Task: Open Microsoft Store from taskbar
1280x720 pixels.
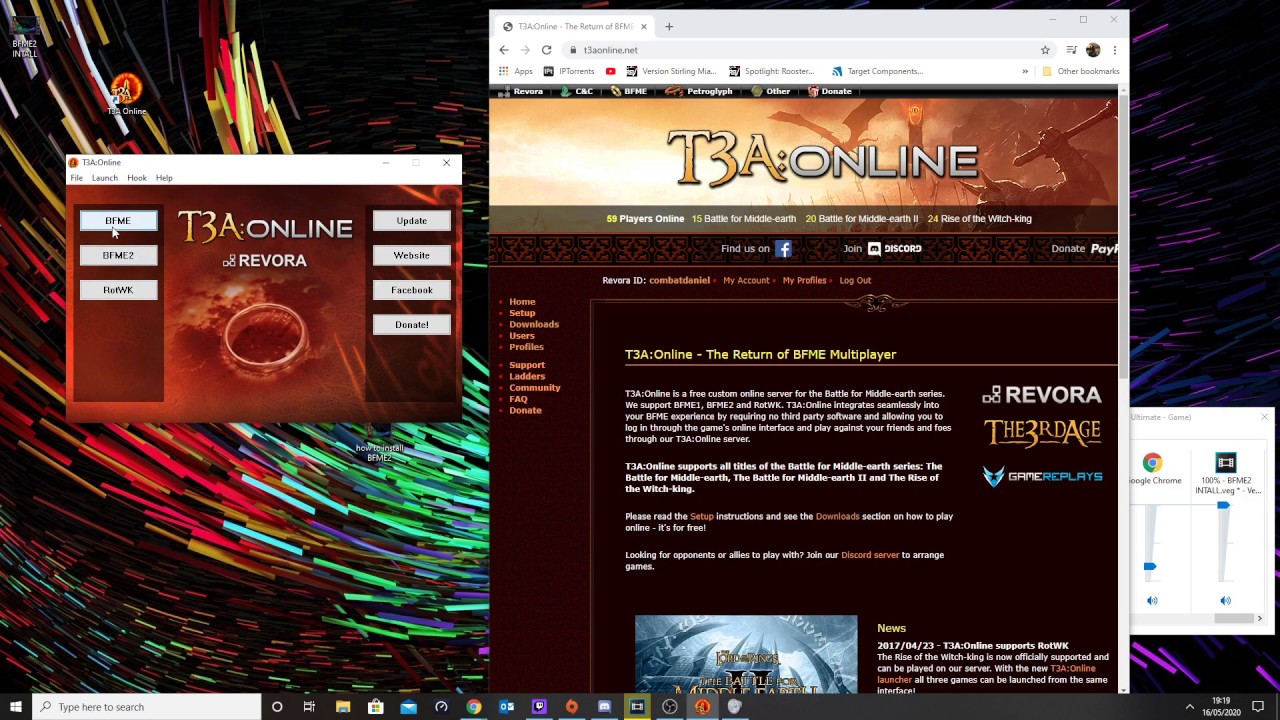Action: [x=376, y=707]
